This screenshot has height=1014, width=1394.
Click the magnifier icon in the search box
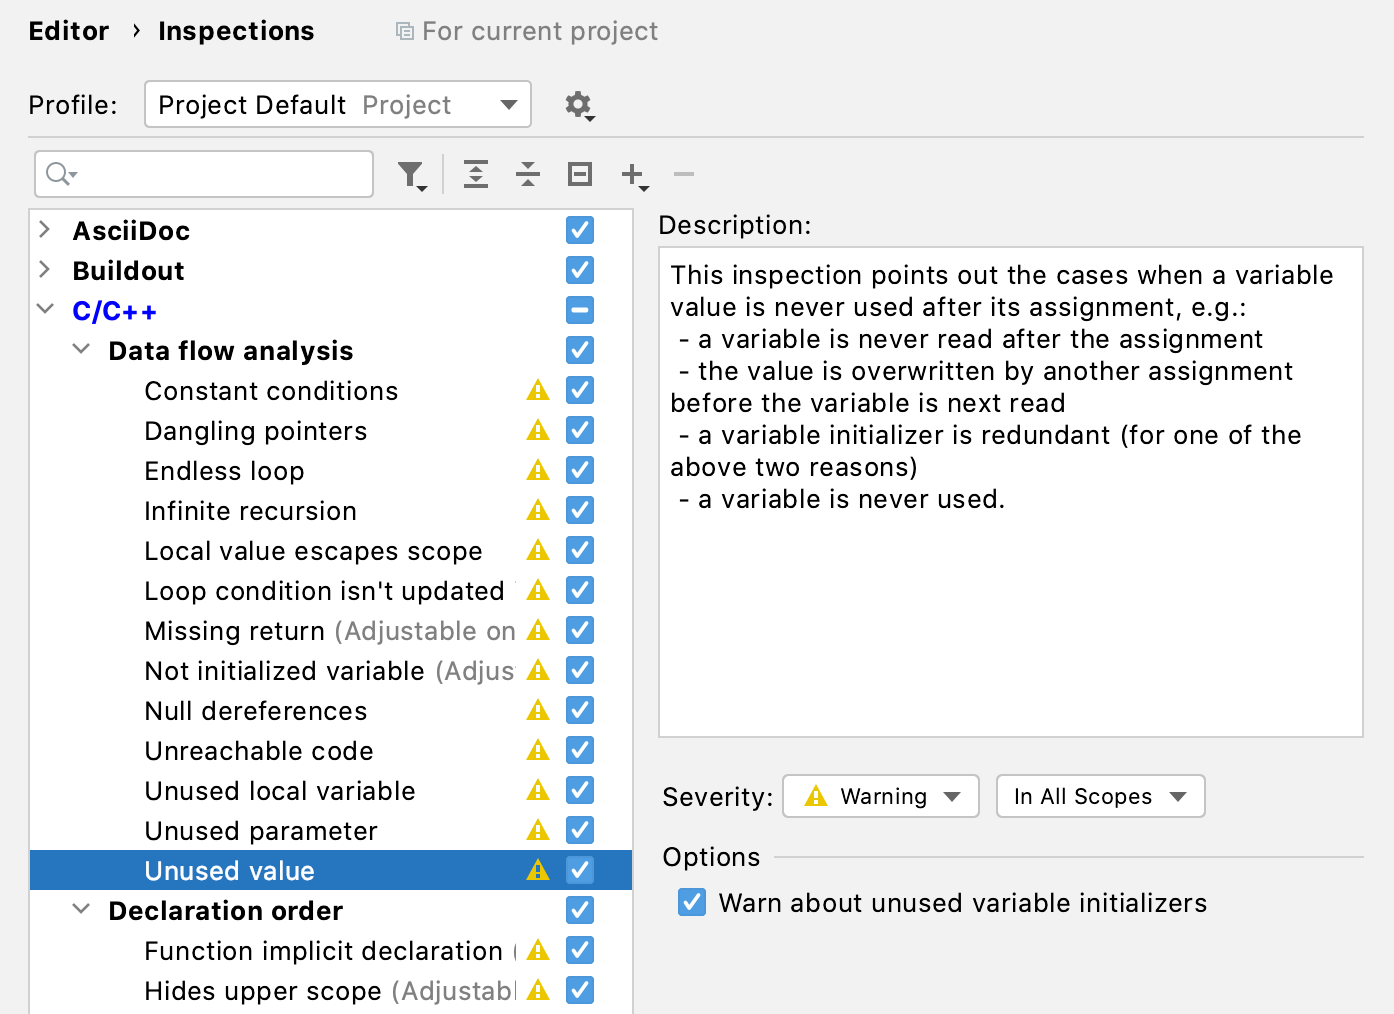[x=58, y=174]
